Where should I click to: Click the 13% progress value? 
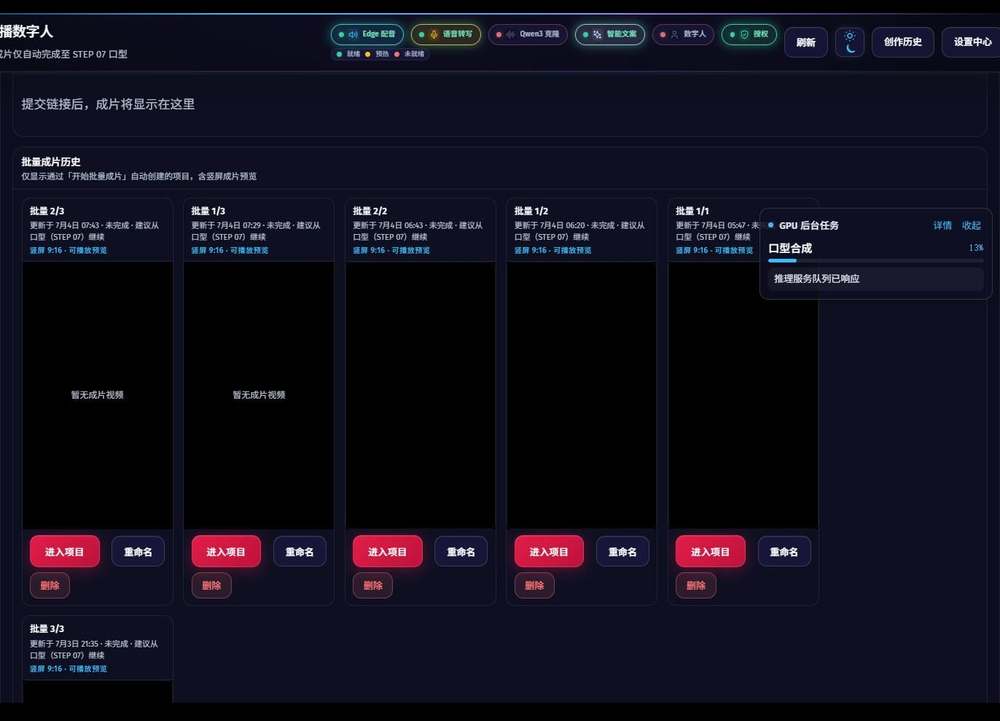(x=976, y=247)
